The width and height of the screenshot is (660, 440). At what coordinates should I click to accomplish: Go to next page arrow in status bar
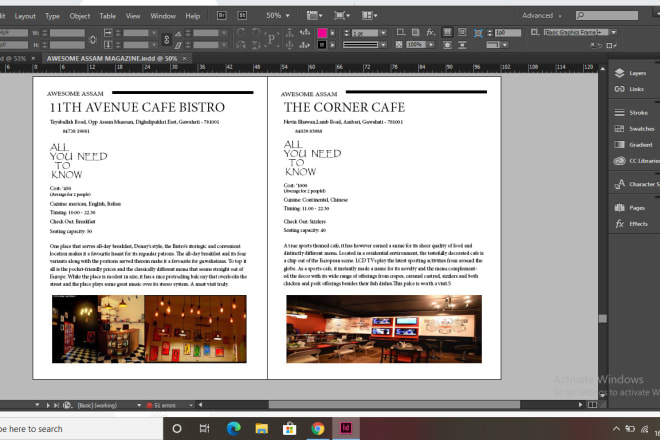point(48,405)
